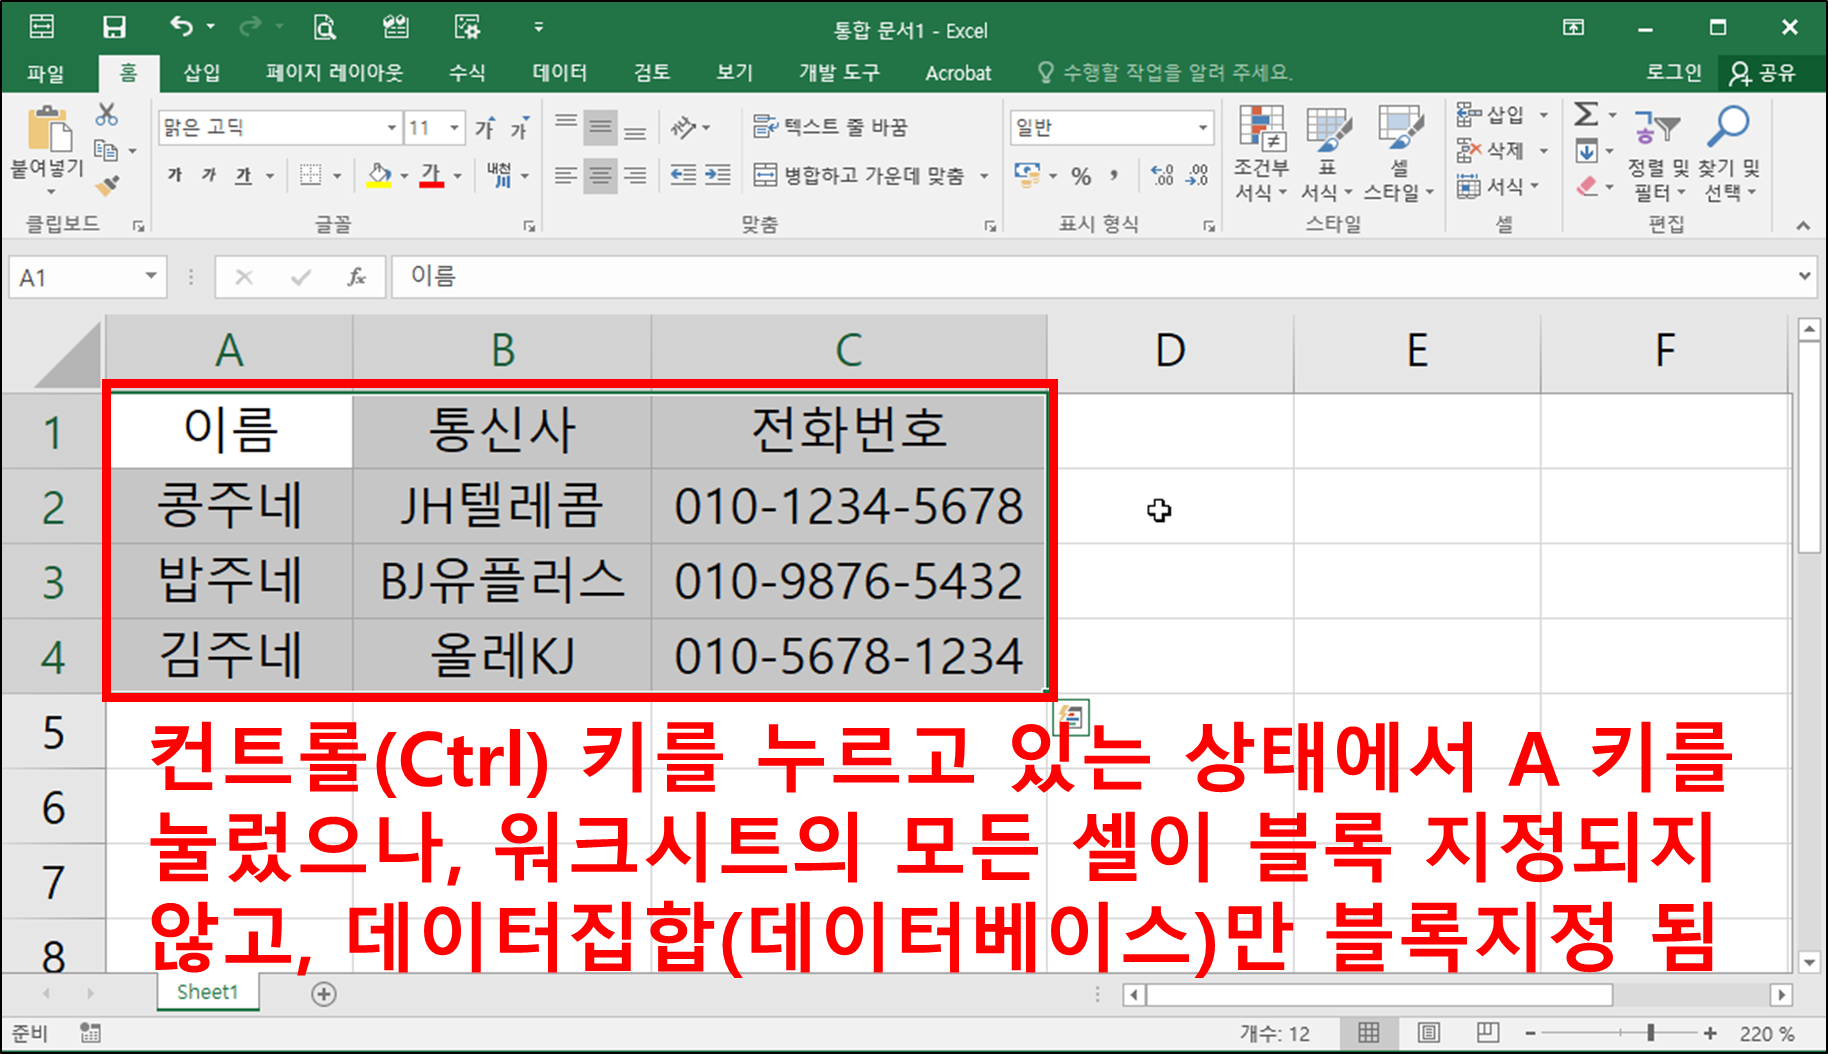The height and width of the screenshot is (1054, 1828).
Task: Toggle underline formatting
Action: [x=243, y=176]
